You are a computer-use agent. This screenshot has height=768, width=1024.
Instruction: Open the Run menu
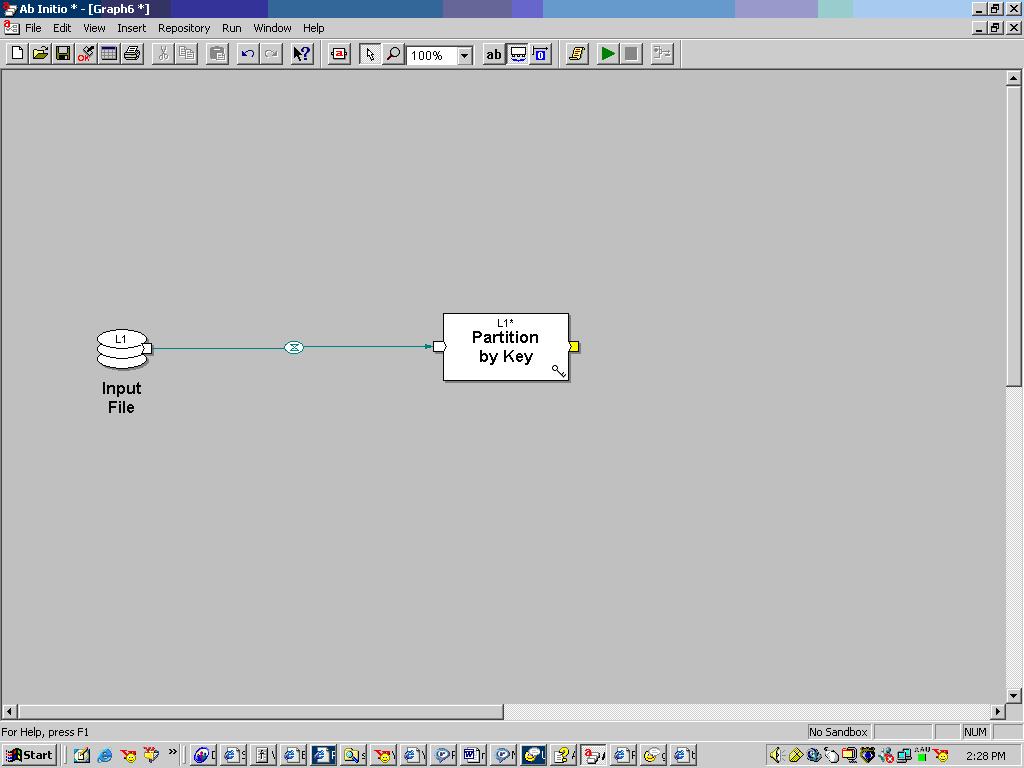(x=231, y=28)
